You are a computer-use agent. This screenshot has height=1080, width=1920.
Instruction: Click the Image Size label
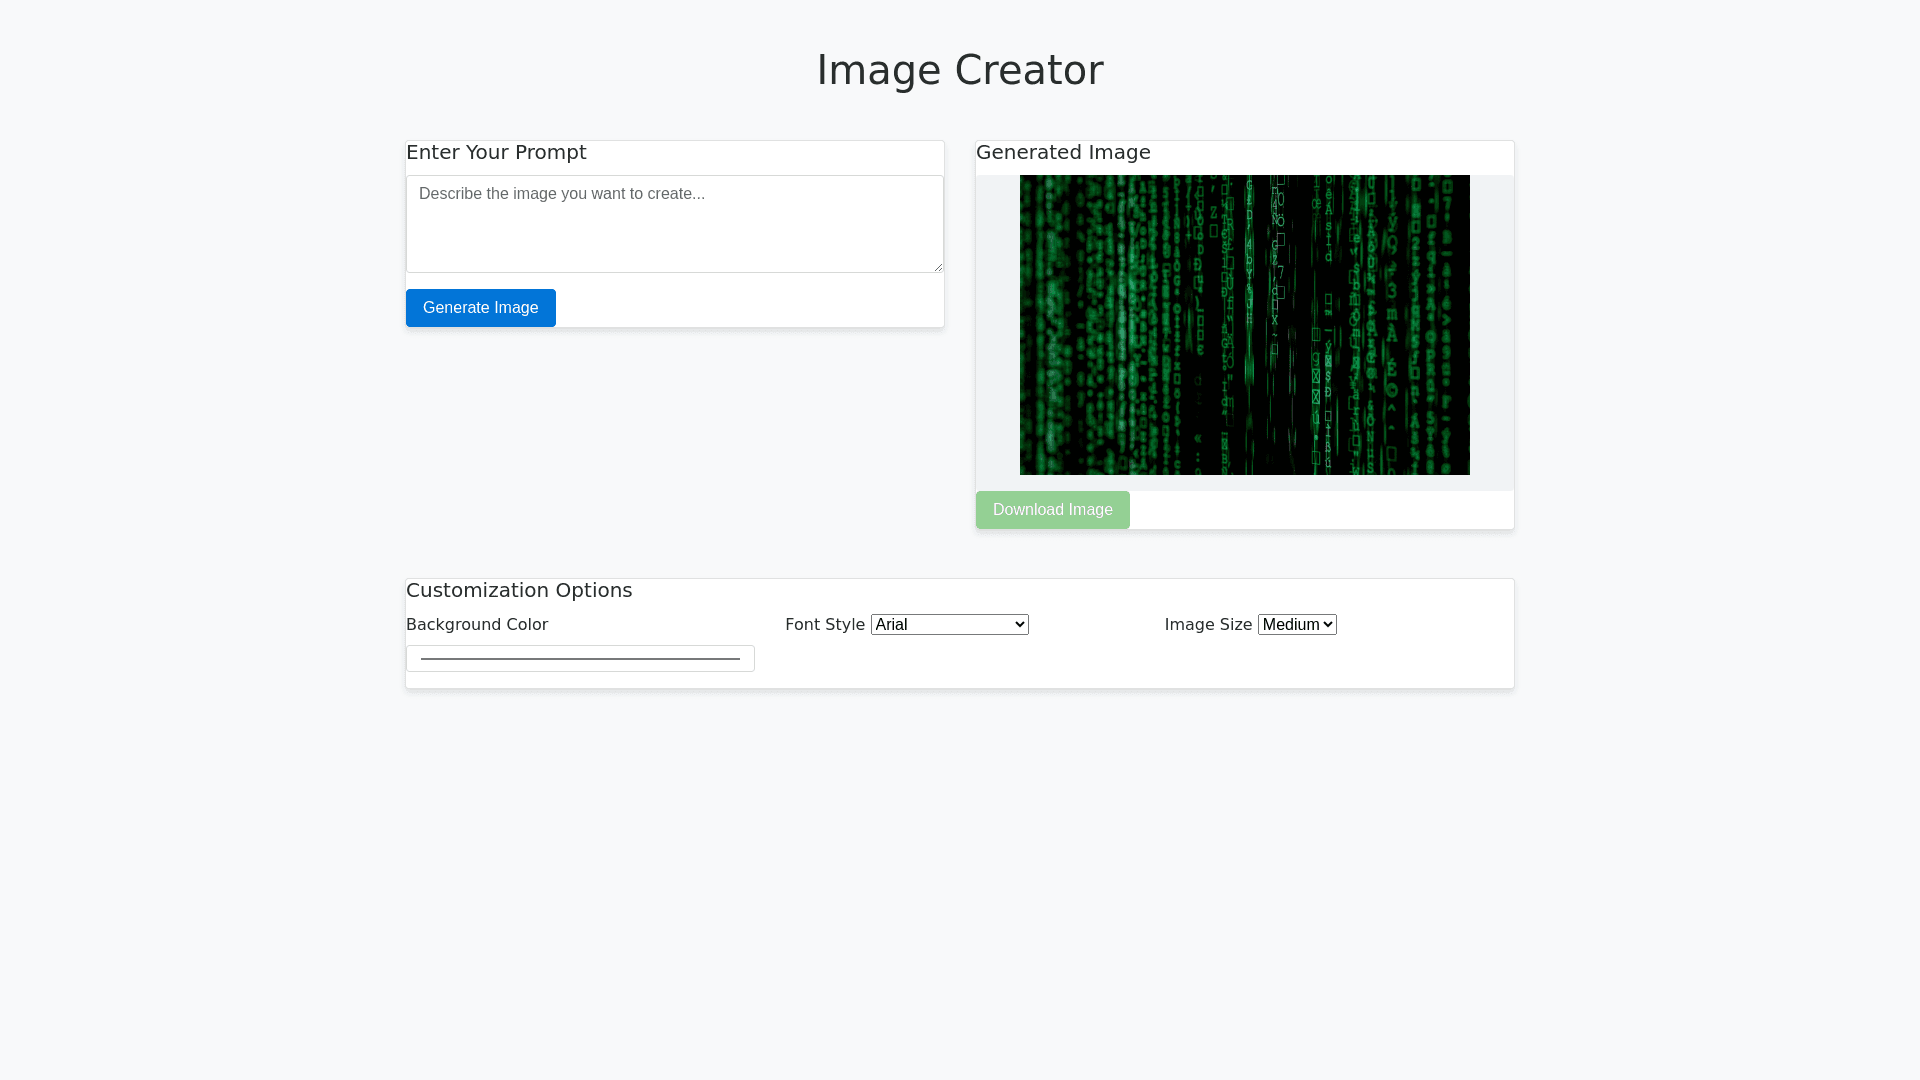pos(1208,625)
